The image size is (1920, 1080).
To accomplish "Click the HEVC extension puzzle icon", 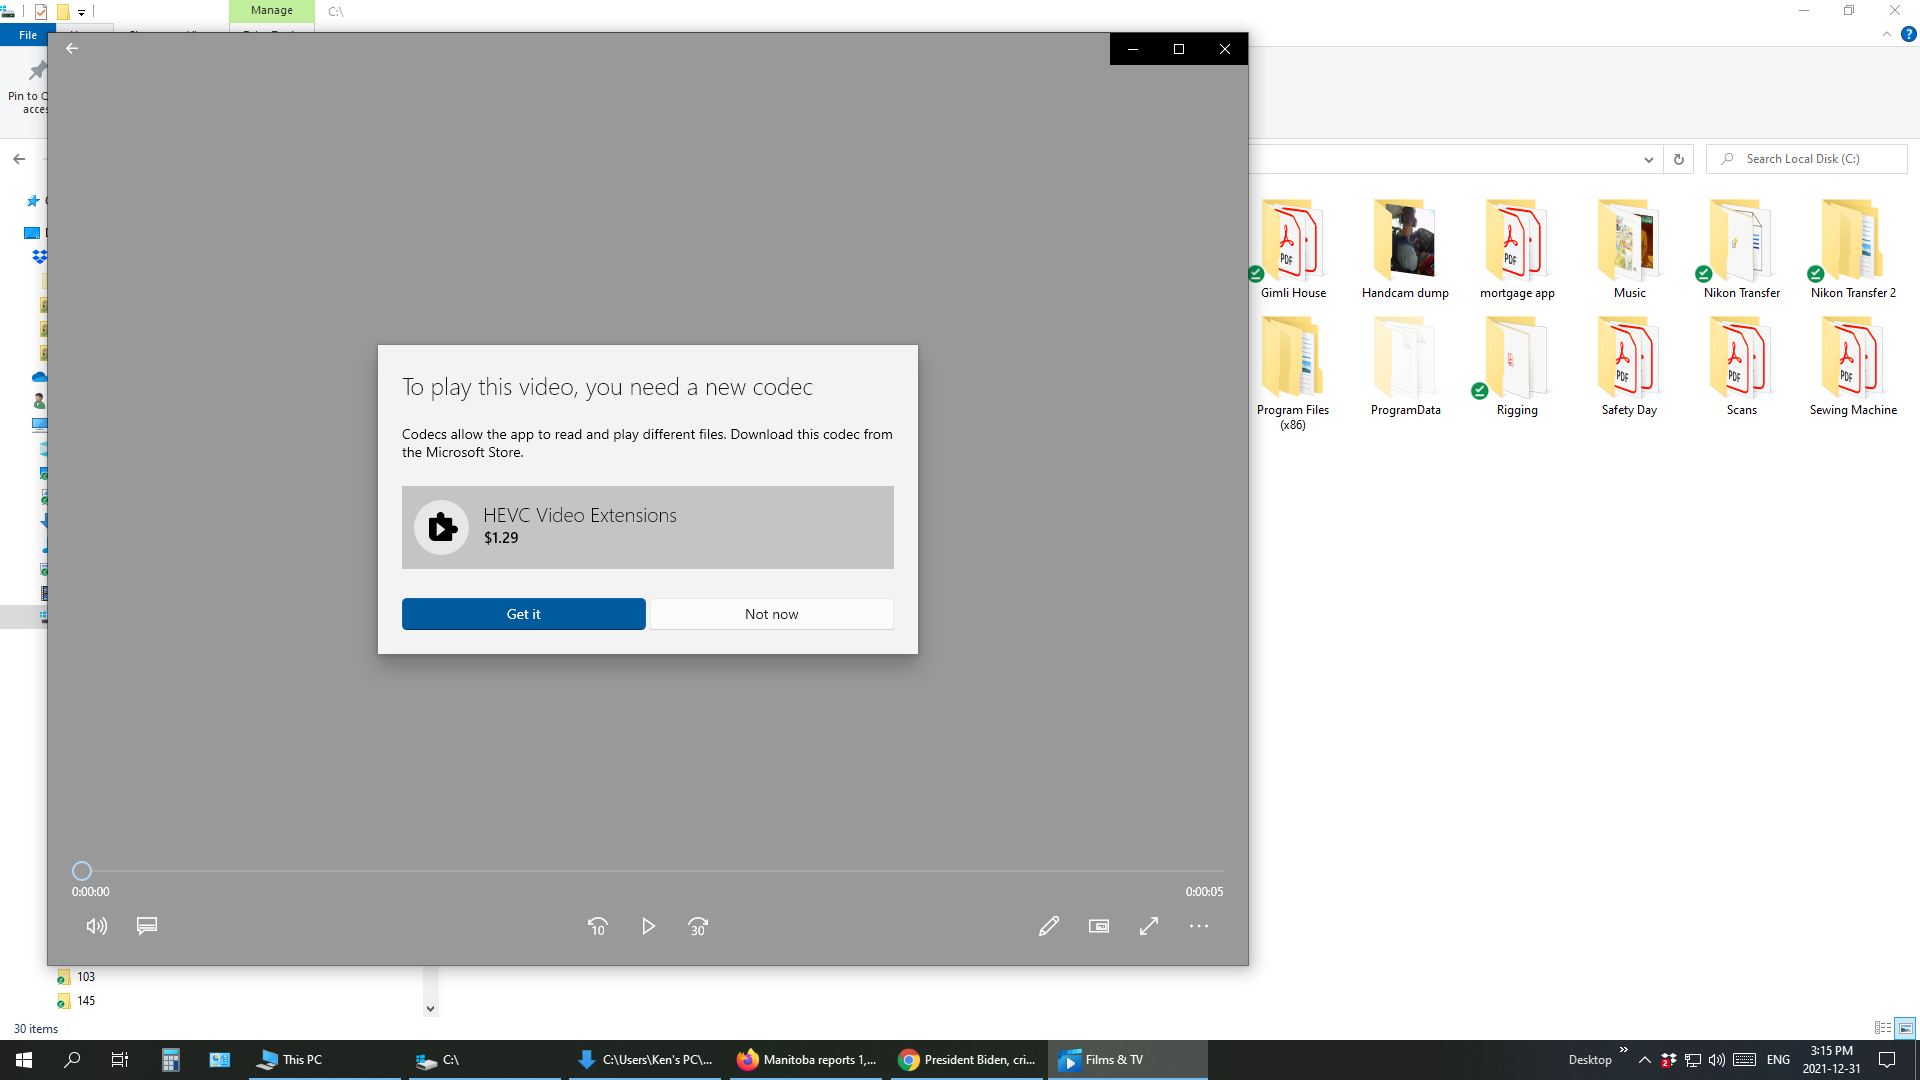I will coord(441,527).
